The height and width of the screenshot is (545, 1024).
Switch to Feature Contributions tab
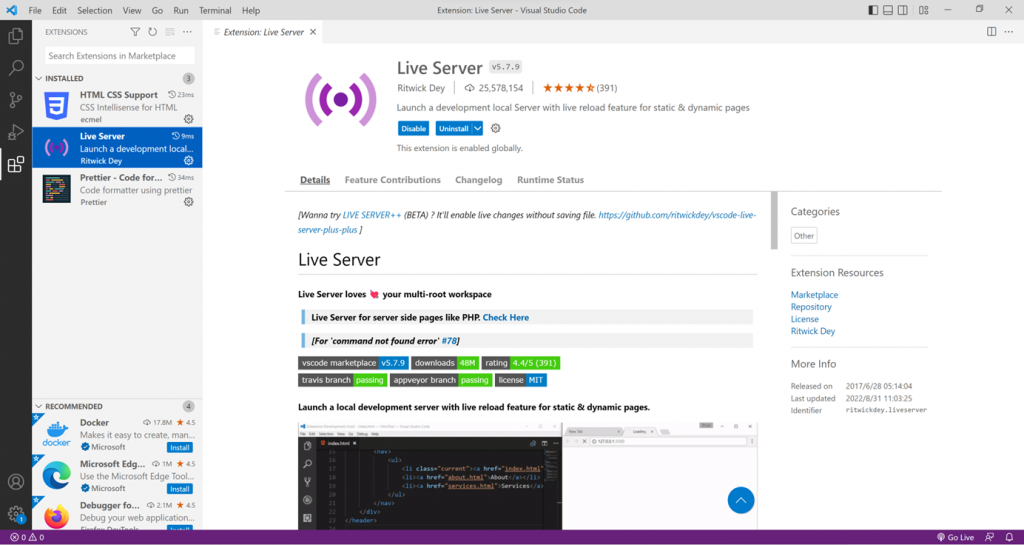392,179
